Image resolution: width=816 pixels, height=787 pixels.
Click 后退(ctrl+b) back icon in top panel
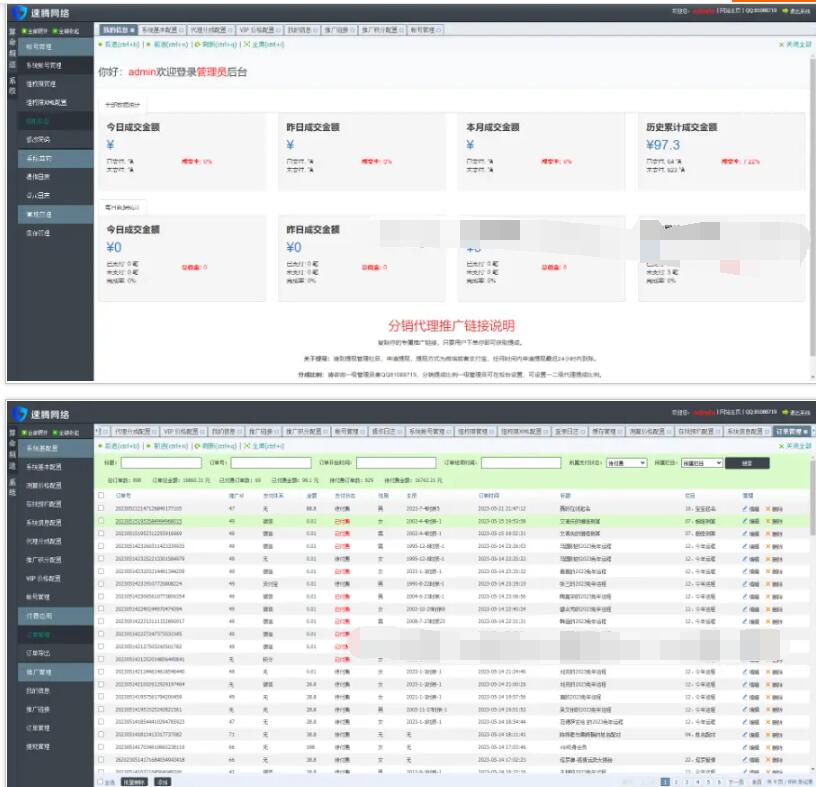click(x=100, y=45)
